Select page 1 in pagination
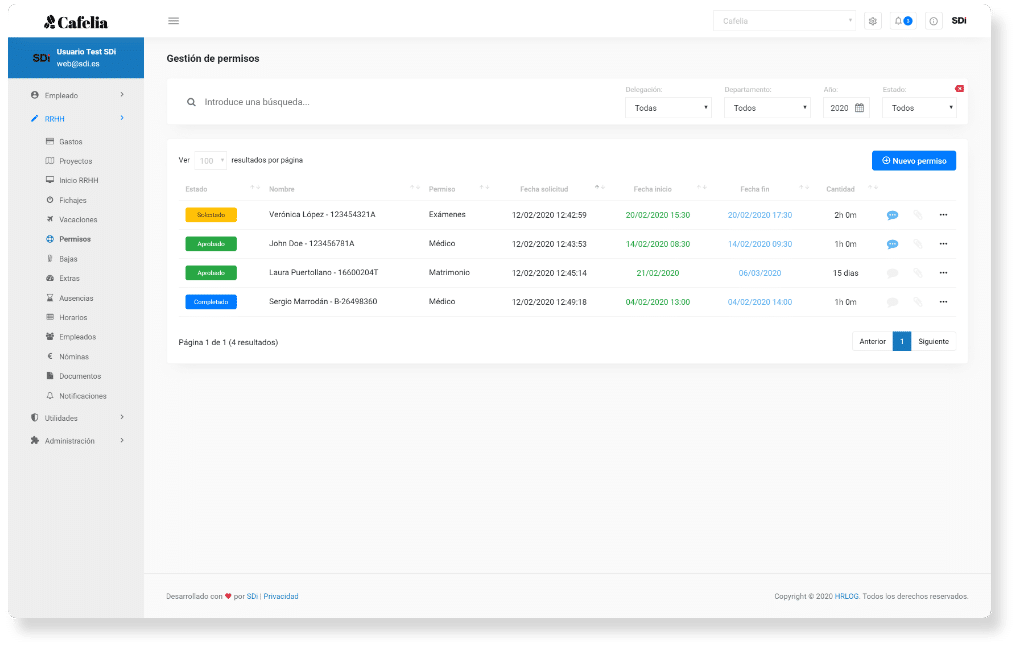This screenshot has width=1019, height=650. [x=902, y=341]
